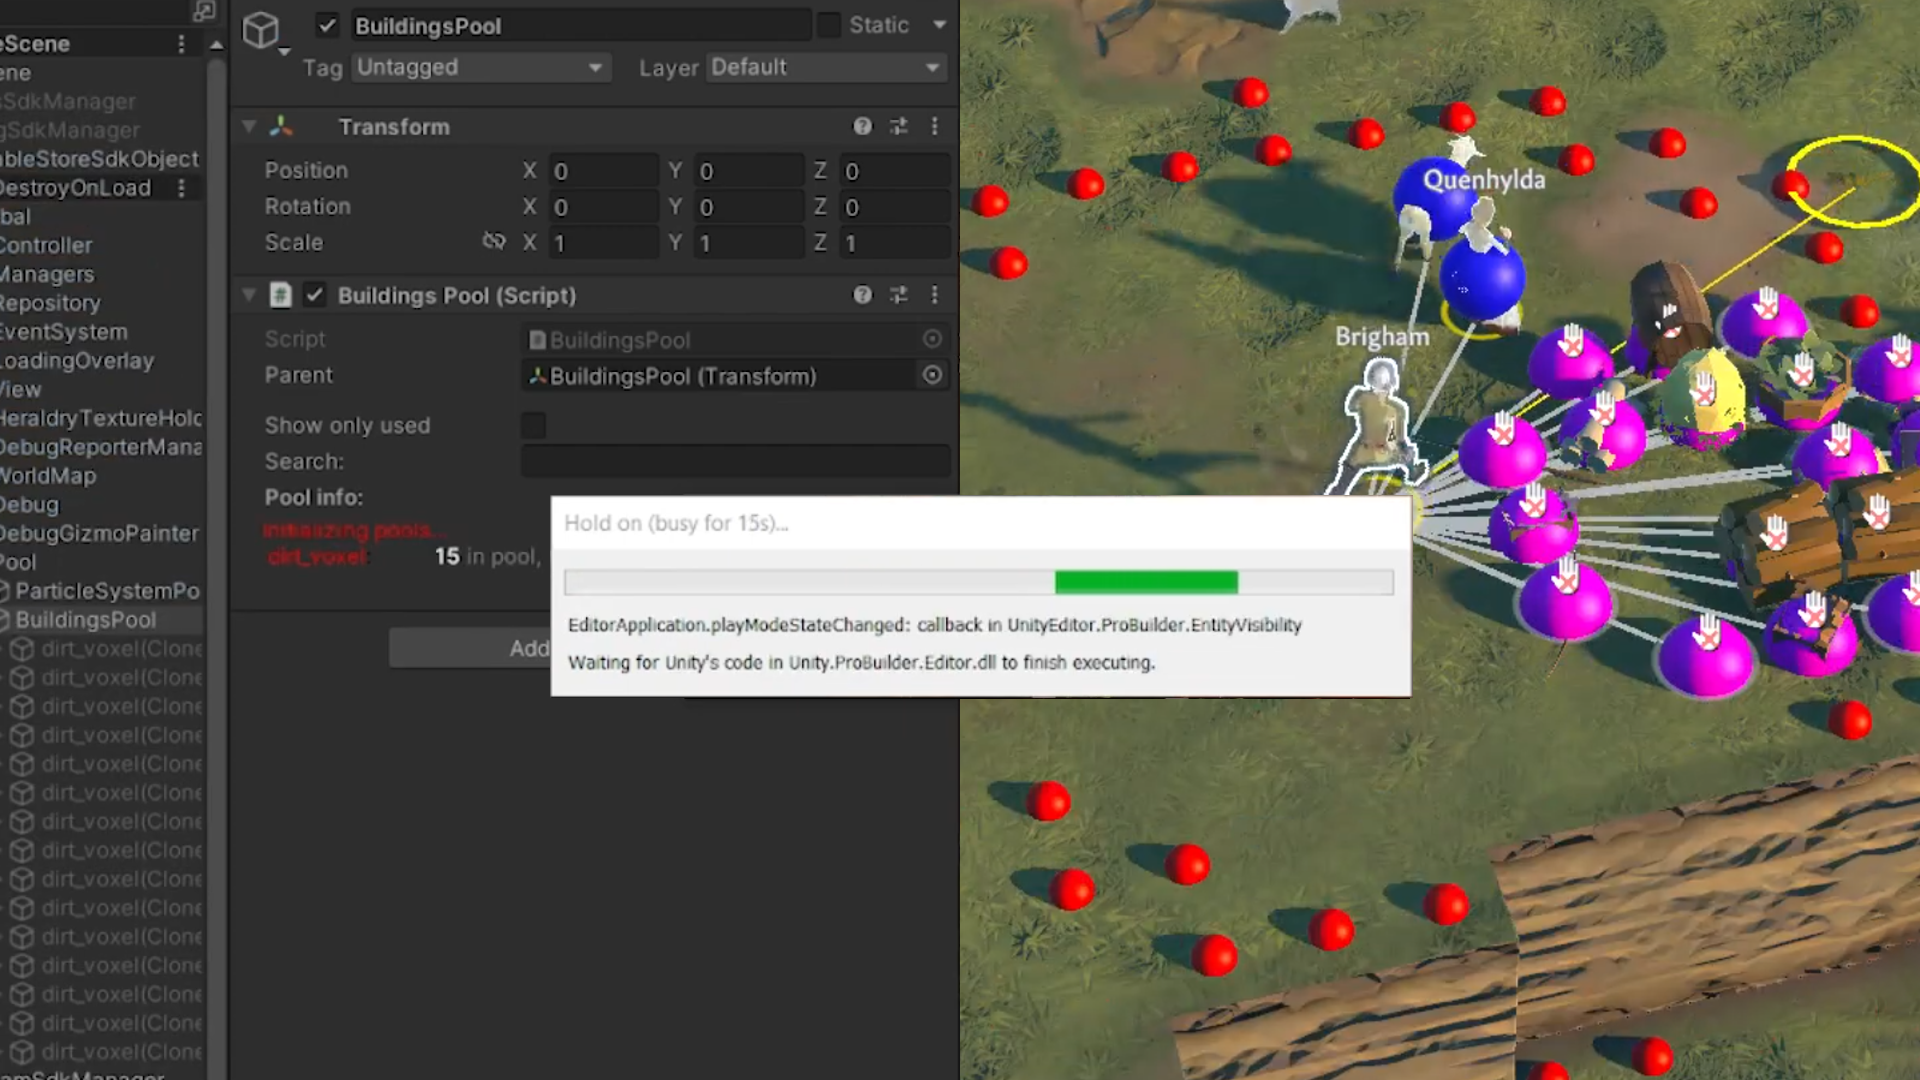Select ParticleSystemPool in the Hierarchy
This screenshot has width=1920, height=1080.
(107, 591)
